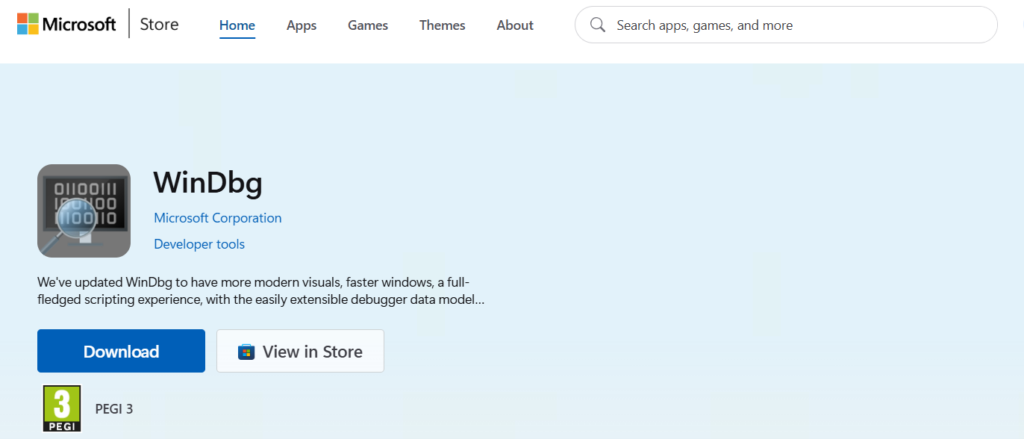Screen dimensions: 1024x439
Task: Go to the Apps tab
Action: (x=301, y=25)
